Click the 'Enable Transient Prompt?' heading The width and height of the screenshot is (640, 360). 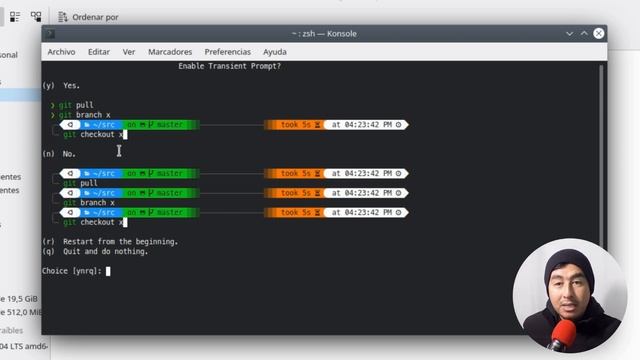click(229, 66)
